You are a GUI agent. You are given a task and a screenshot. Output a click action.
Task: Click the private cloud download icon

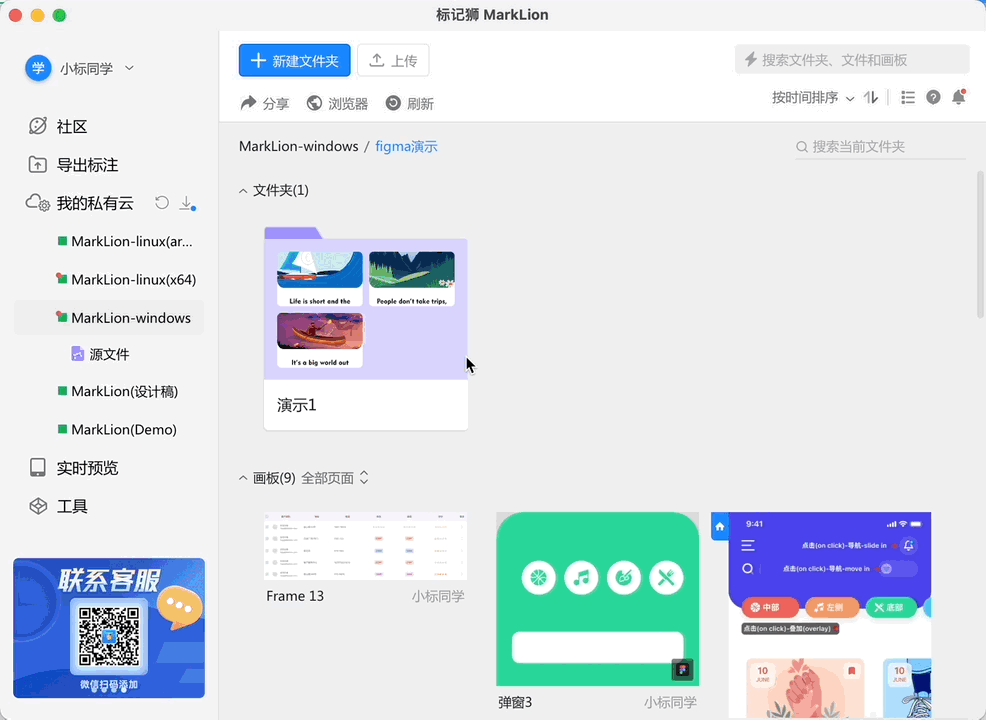pyautogui.click(x=186, y=203)
